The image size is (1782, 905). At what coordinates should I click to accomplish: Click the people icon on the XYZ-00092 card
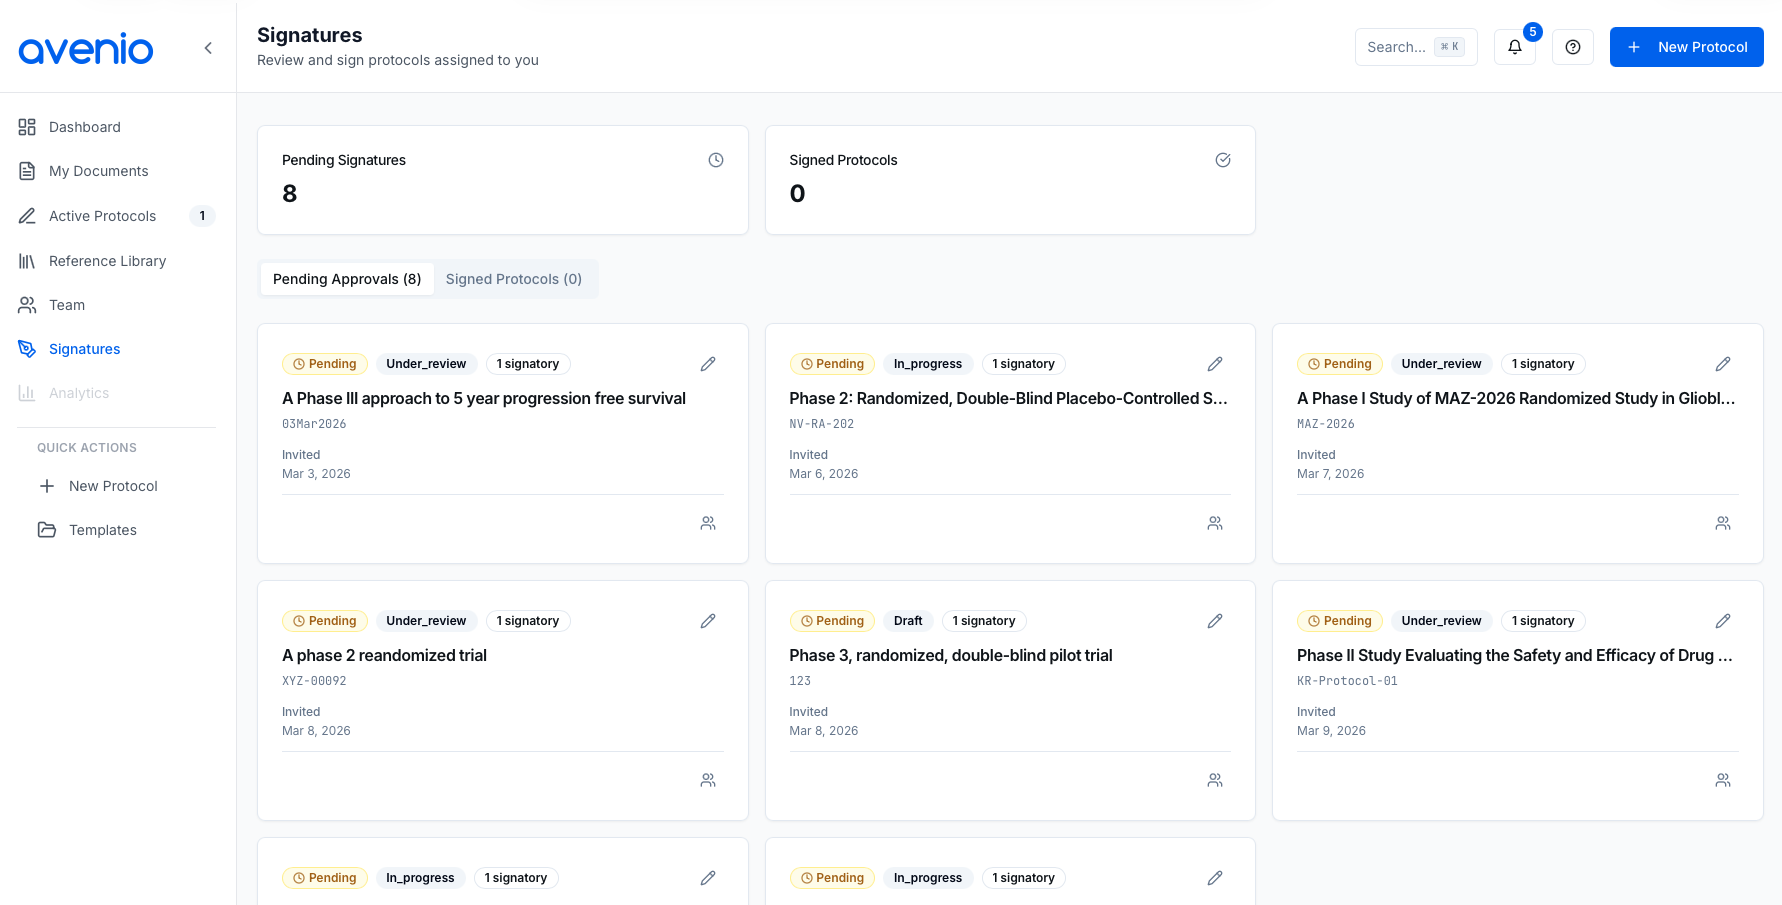(708, 780)
